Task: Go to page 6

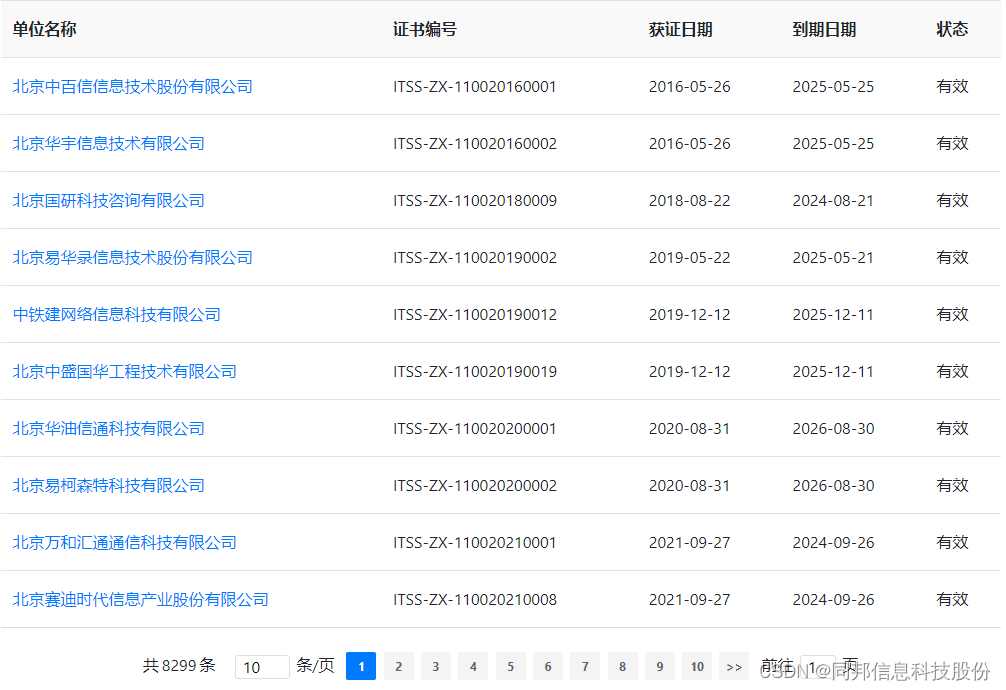Action: 547,666
